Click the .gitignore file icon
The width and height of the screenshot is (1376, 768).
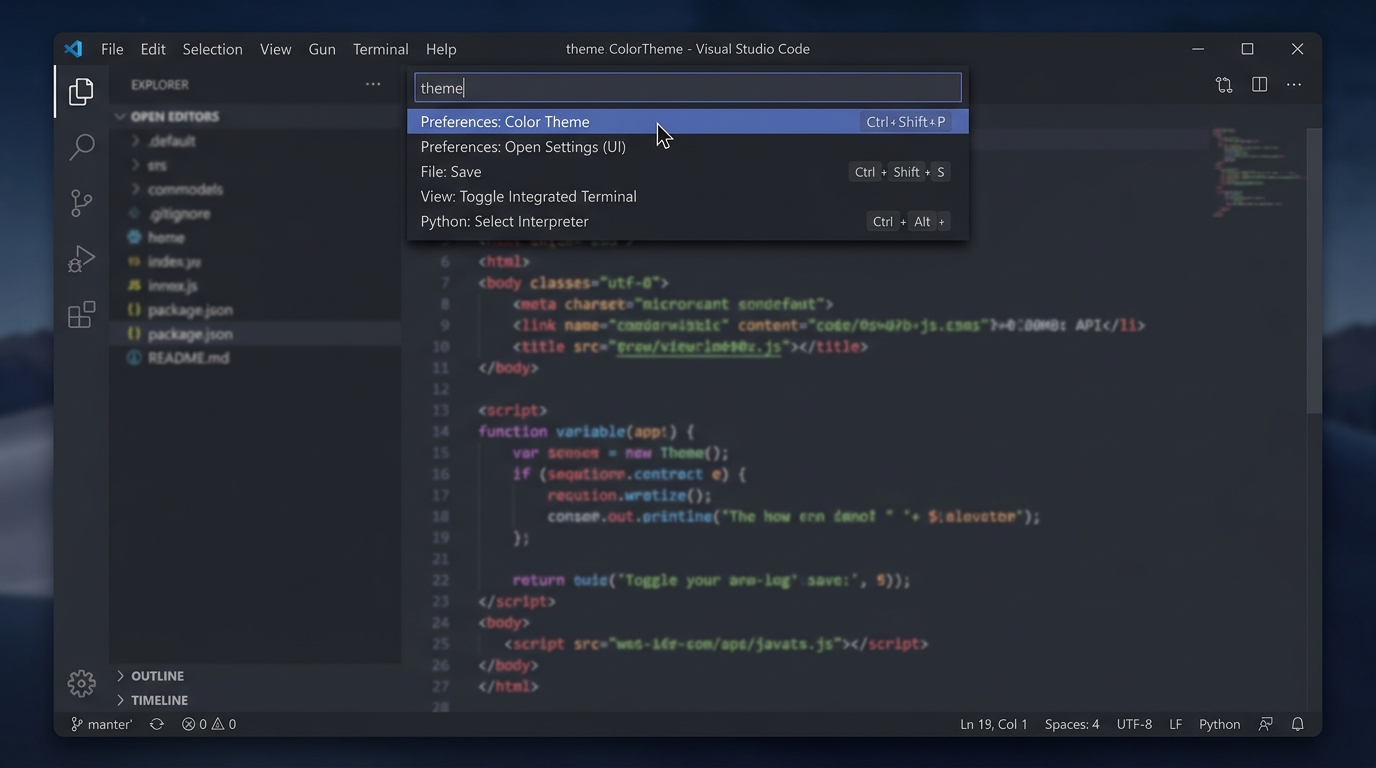point(134,214)
